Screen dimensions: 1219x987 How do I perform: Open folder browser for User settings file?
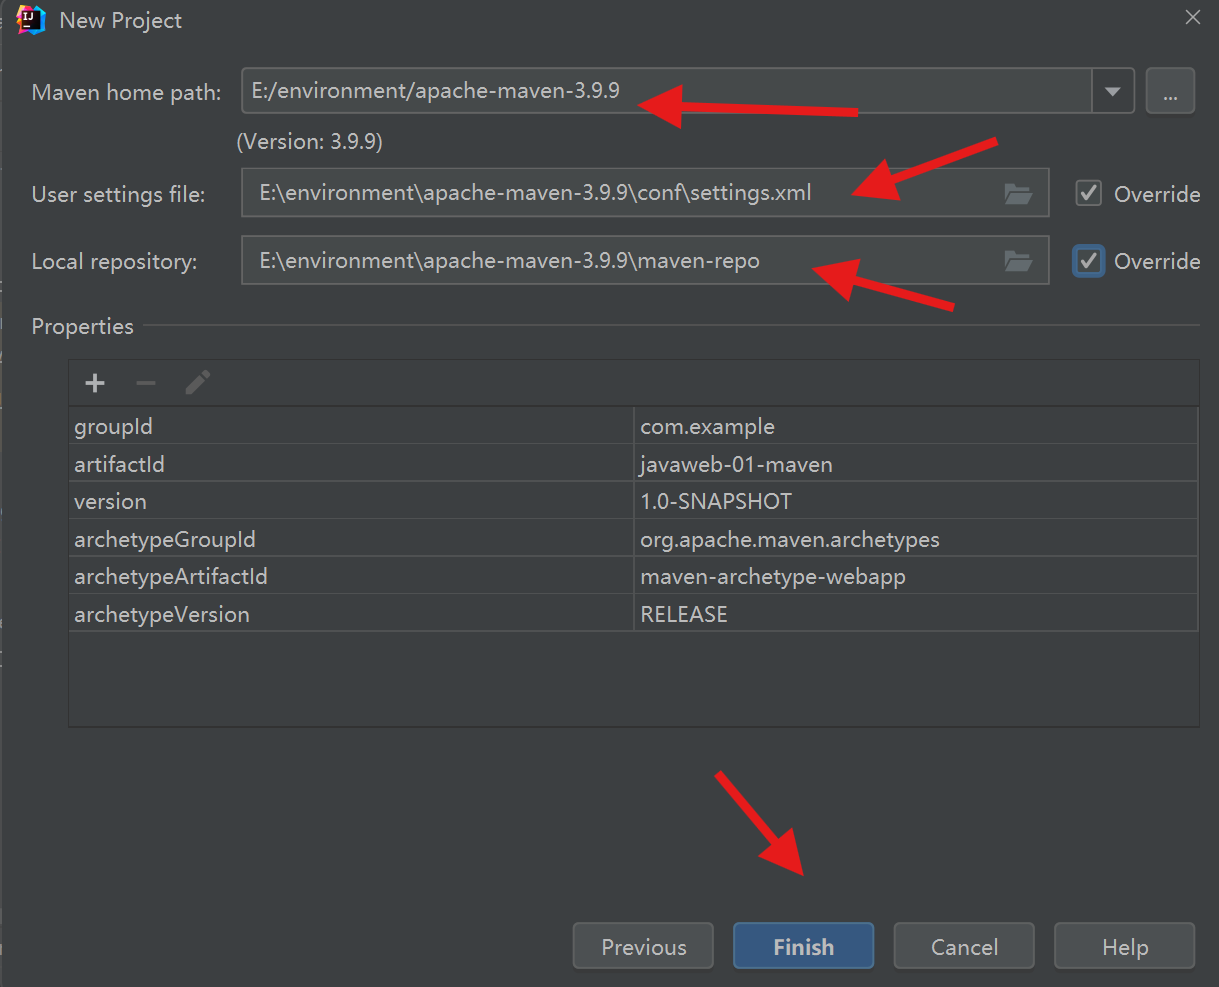1018,194
